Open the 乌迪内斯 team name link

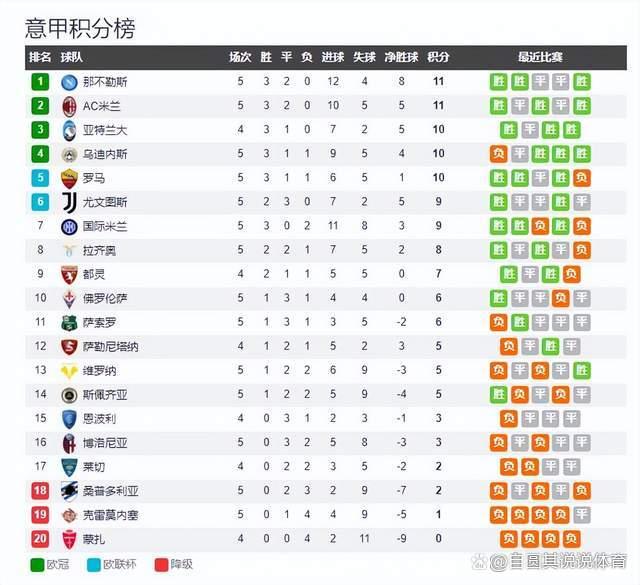tap(105, 154)
